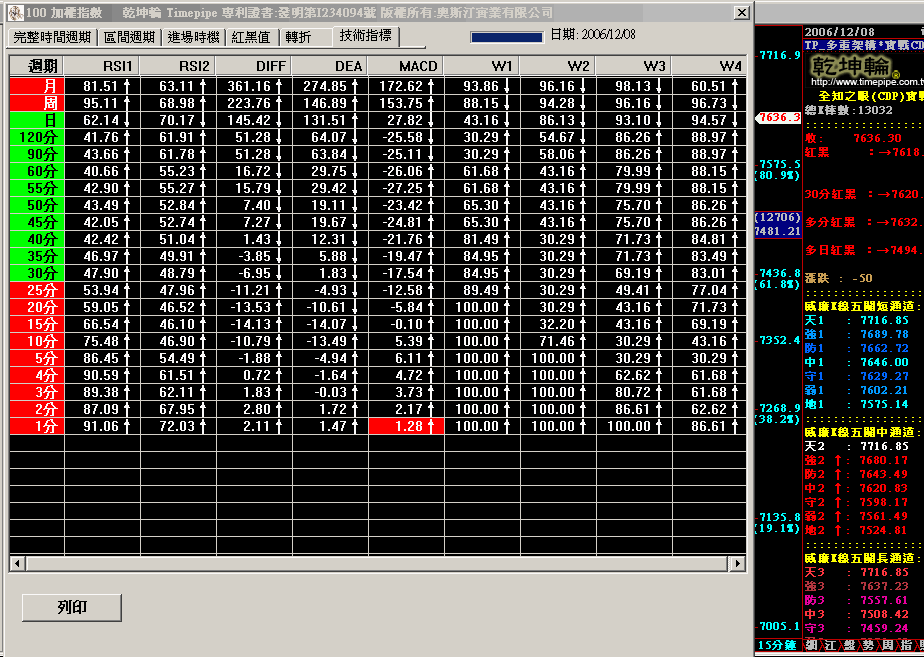Switch to the 完整時間週期 tab
The image size is (924, 657).
(x=53, y=37)
